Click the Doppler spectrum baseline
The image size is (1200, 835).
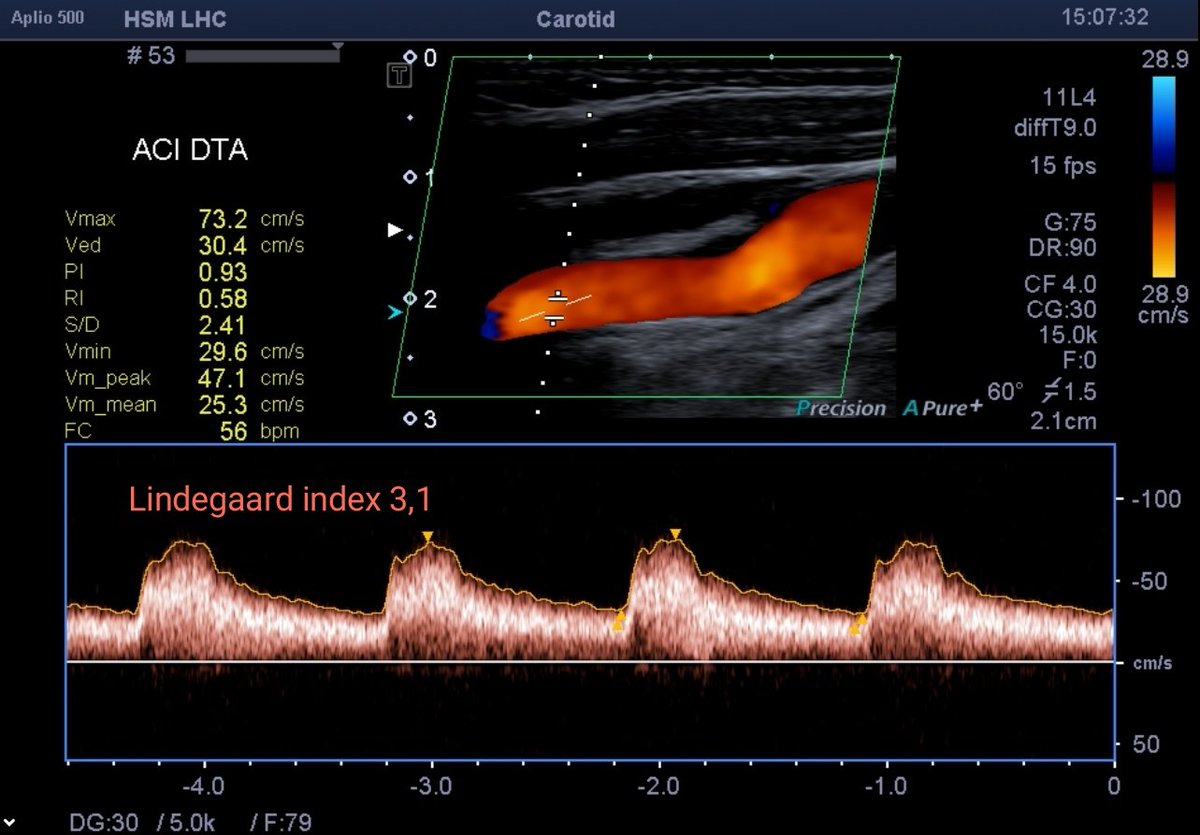tap(590, 661)
